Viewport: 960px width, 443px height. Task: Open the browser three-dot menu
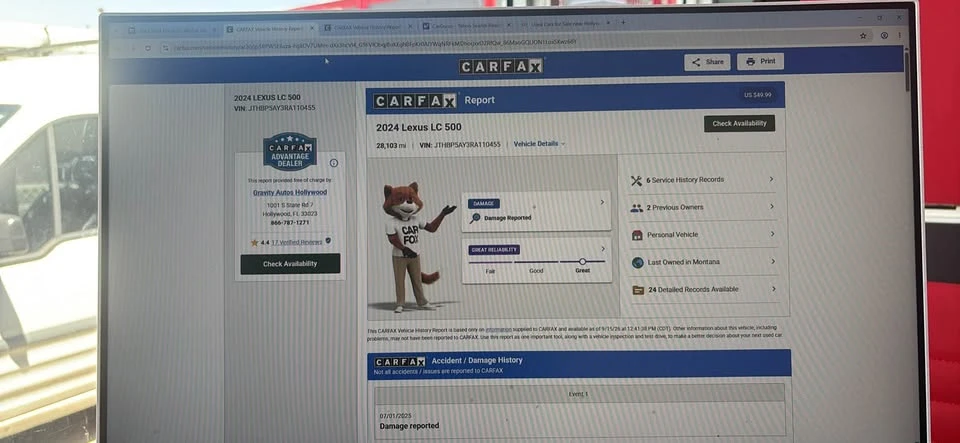coord(899,35)
